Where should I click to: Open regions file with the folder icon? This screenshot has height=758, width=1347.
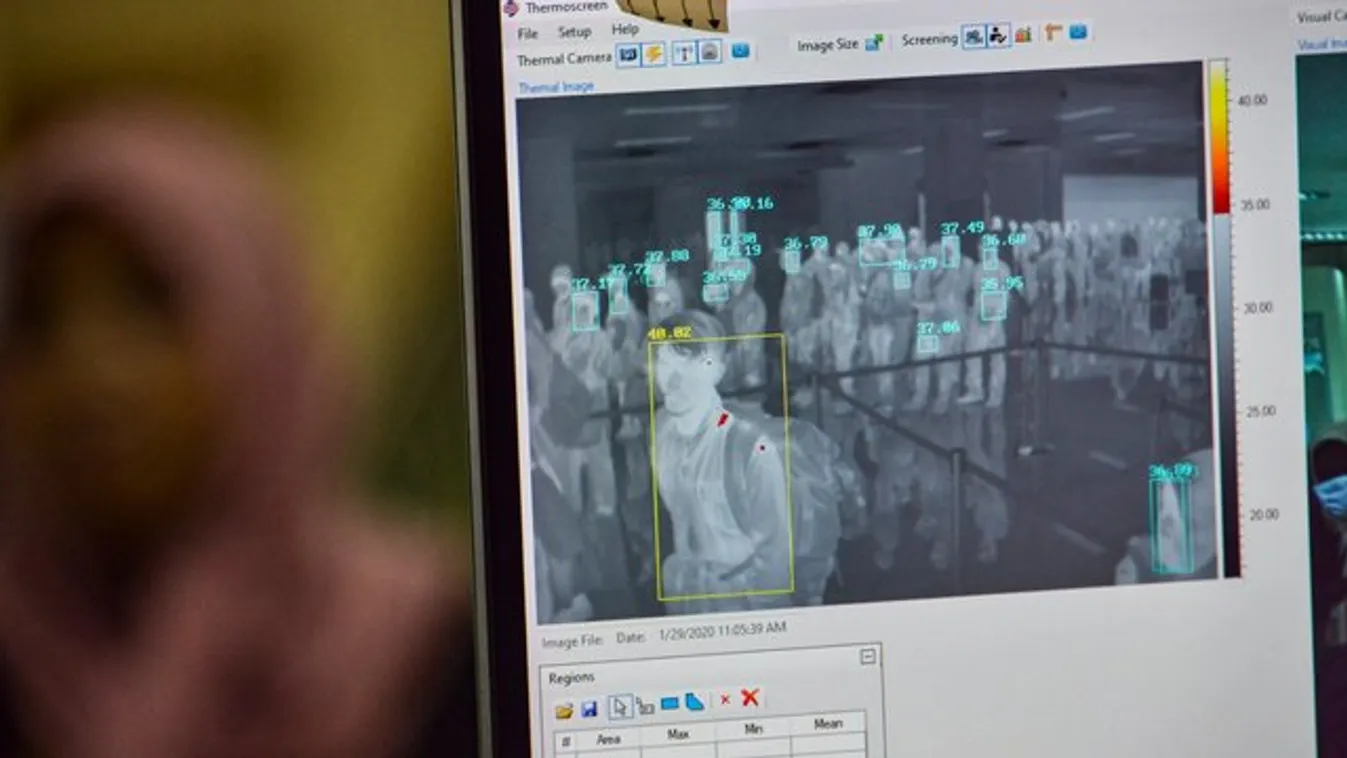click(565, 710)
